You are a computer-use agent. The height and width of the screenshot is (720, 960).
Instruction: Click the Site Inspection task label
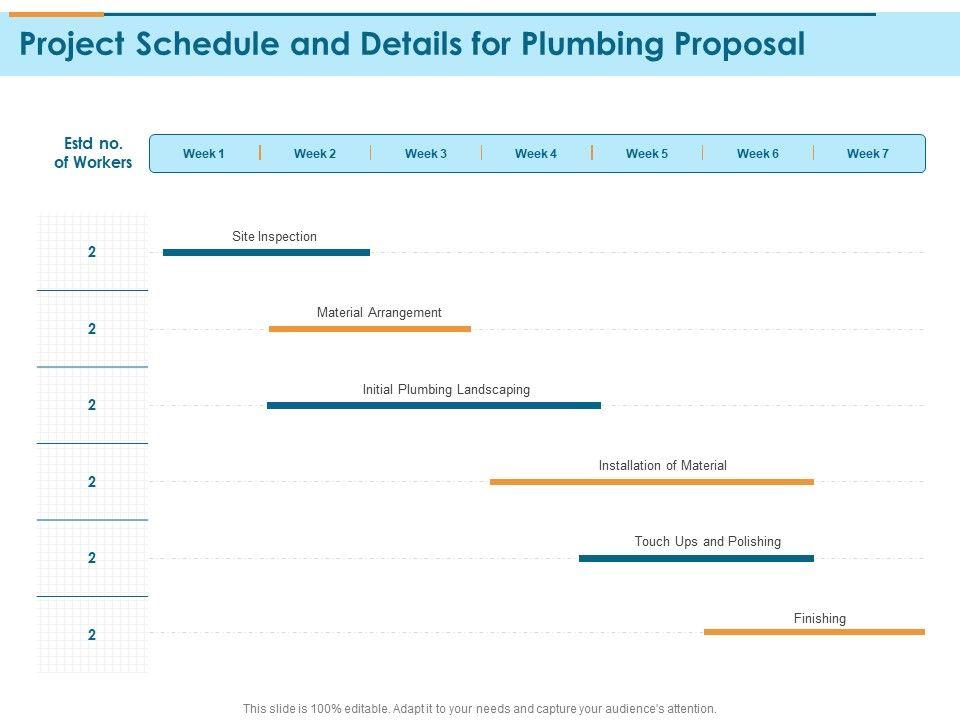click(274, 237)
